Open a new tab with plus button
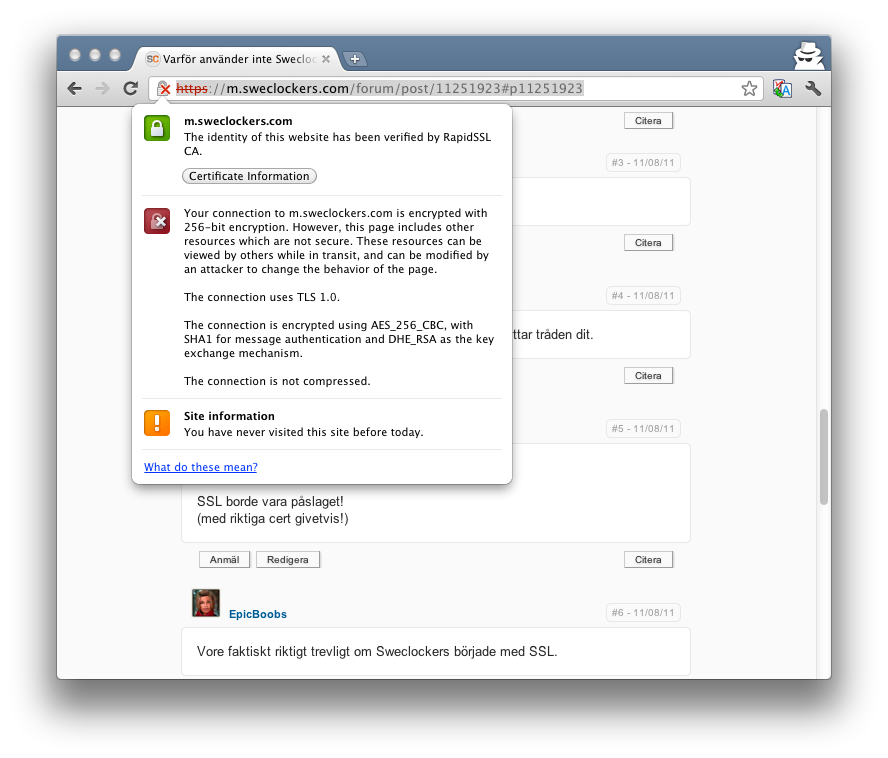Image resolution: width=888 pixels, height=758 pixels. coord(355,59)
